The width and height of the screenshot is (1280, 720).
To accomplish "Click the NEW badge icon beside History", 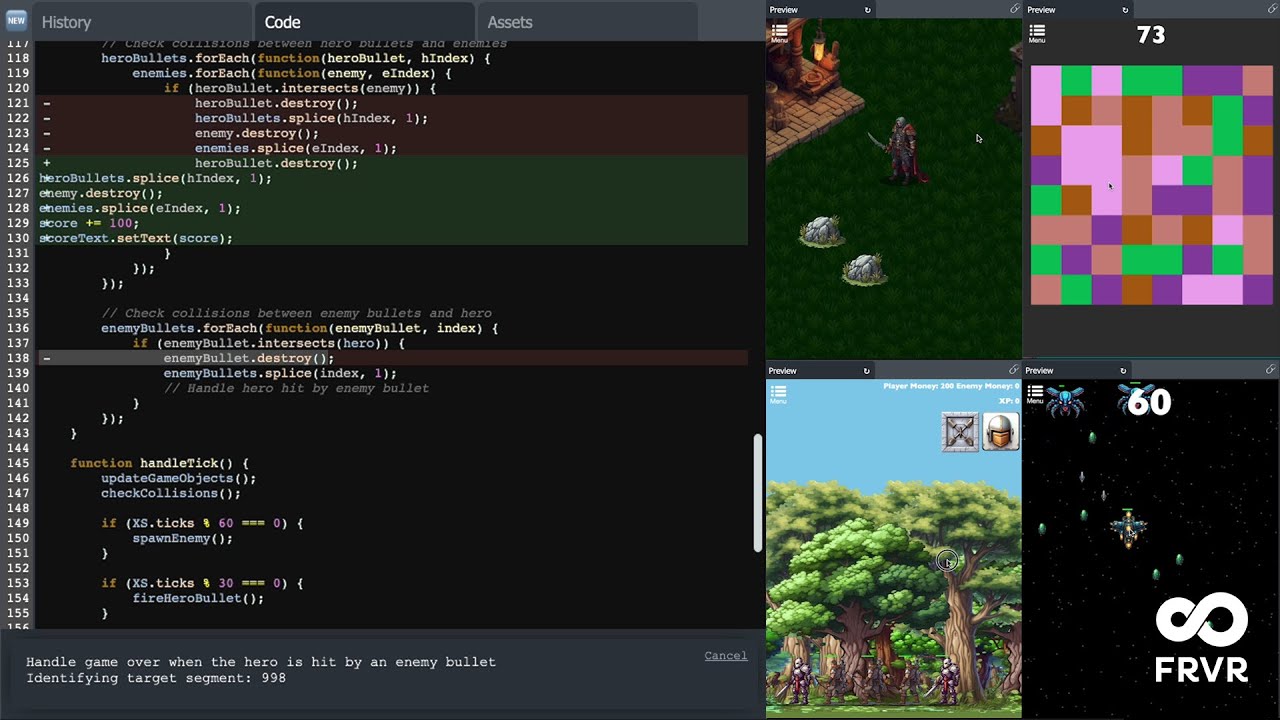I will 16,20.
